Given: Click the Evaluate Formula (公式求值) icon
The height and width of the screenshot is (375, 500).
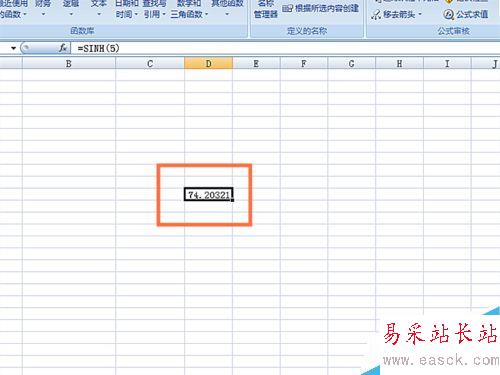Looking at the screenshot, I should [x=448, y=15].
